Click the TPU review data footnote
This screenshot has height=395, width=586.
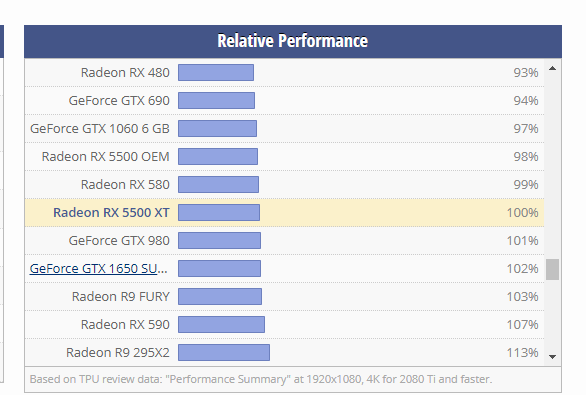point(261,379)
